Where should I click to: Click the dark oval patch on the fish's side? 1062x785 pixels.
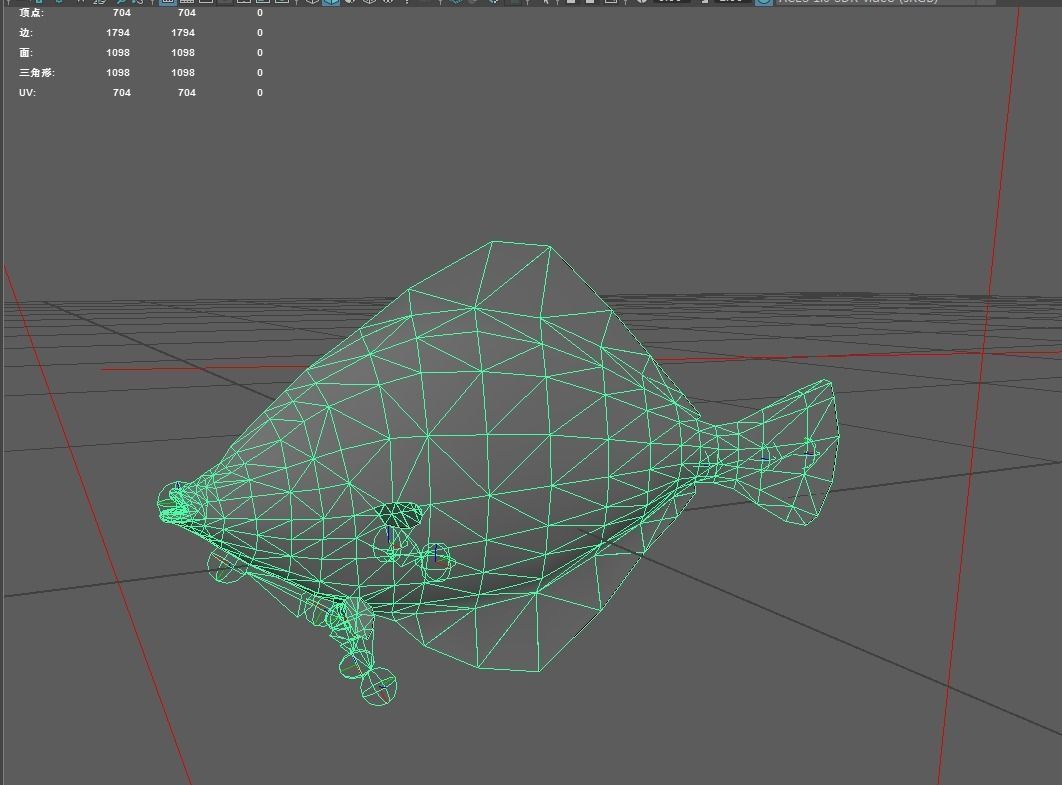click(400, 515)
